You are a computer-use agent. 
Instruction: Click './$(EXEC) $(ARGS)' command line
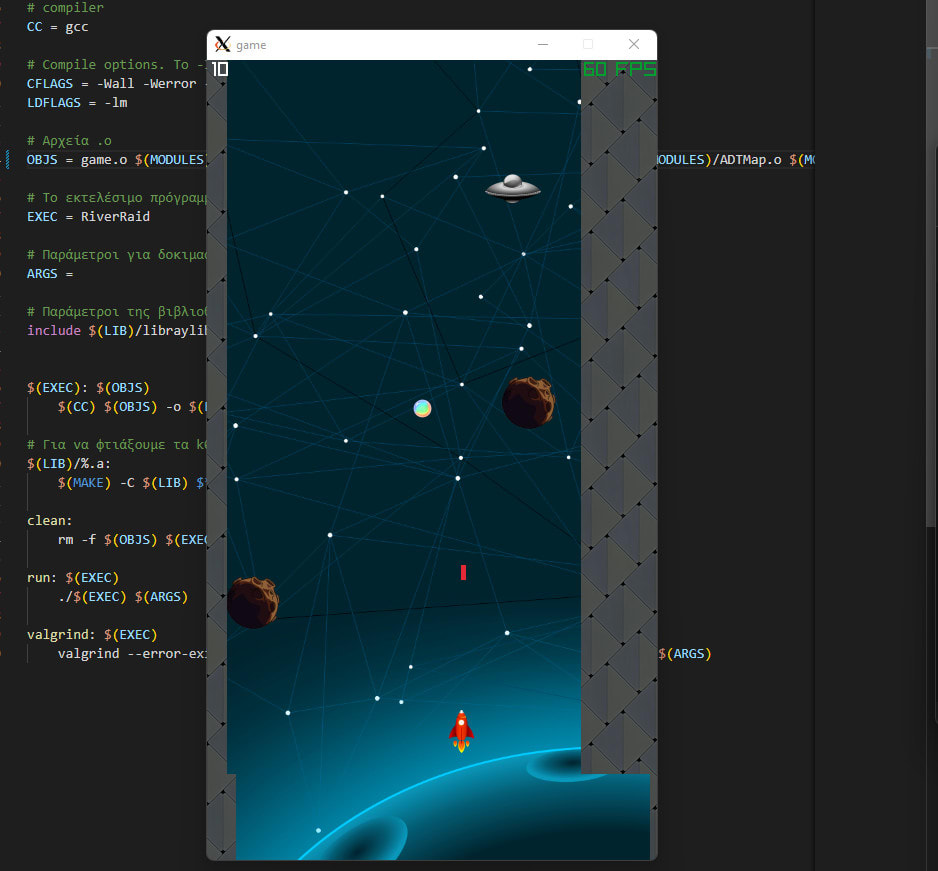tap(123, 596)
